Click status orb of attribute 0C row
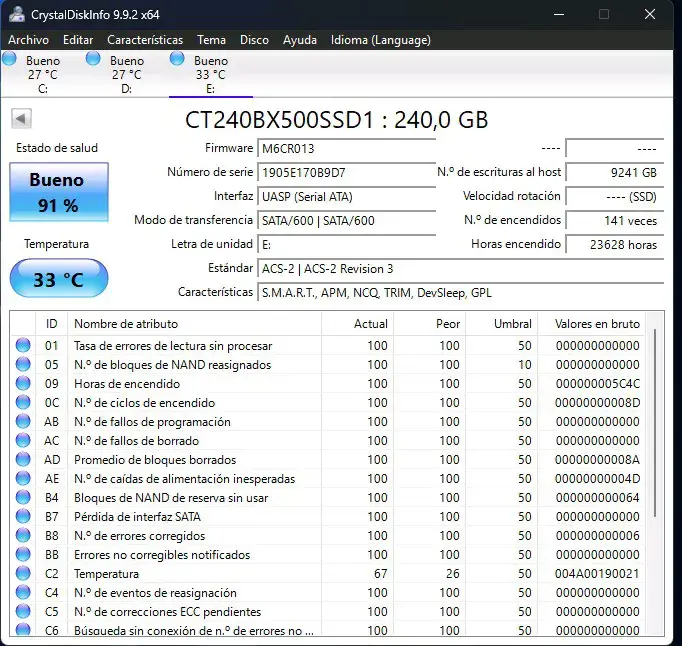 point(23,402)
